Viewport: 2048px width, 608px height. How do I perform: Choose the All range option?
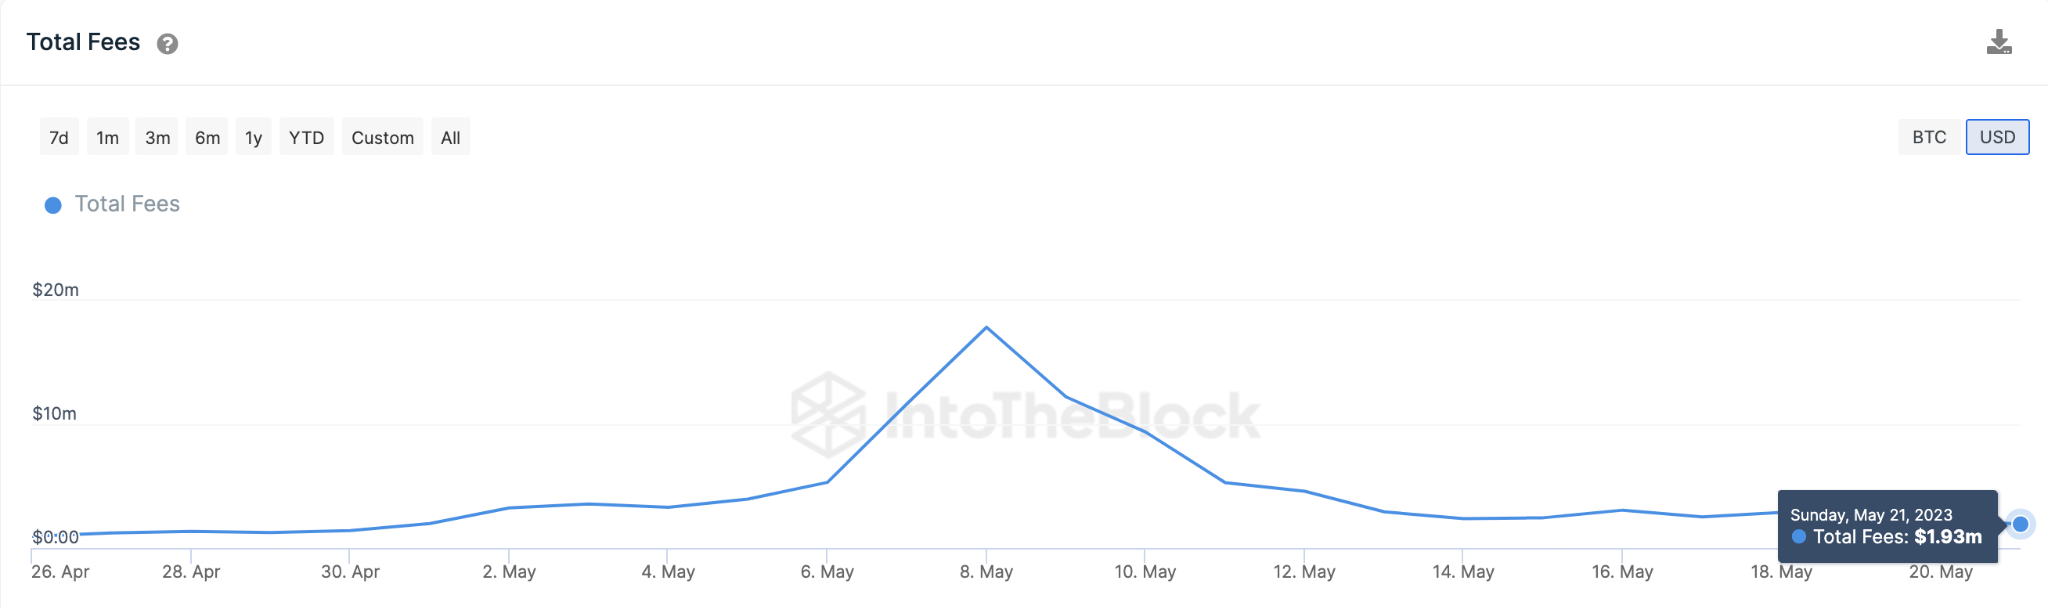click(450, 137)
